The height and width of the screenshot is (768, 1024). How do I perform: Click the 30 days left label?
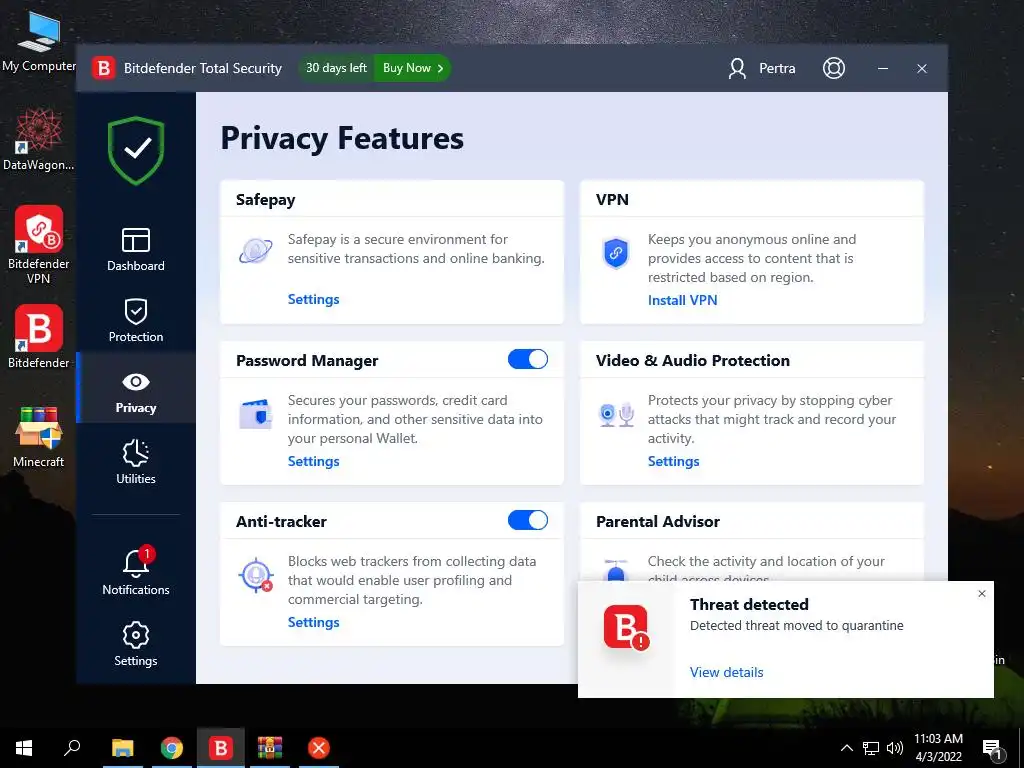click(336, 68)
